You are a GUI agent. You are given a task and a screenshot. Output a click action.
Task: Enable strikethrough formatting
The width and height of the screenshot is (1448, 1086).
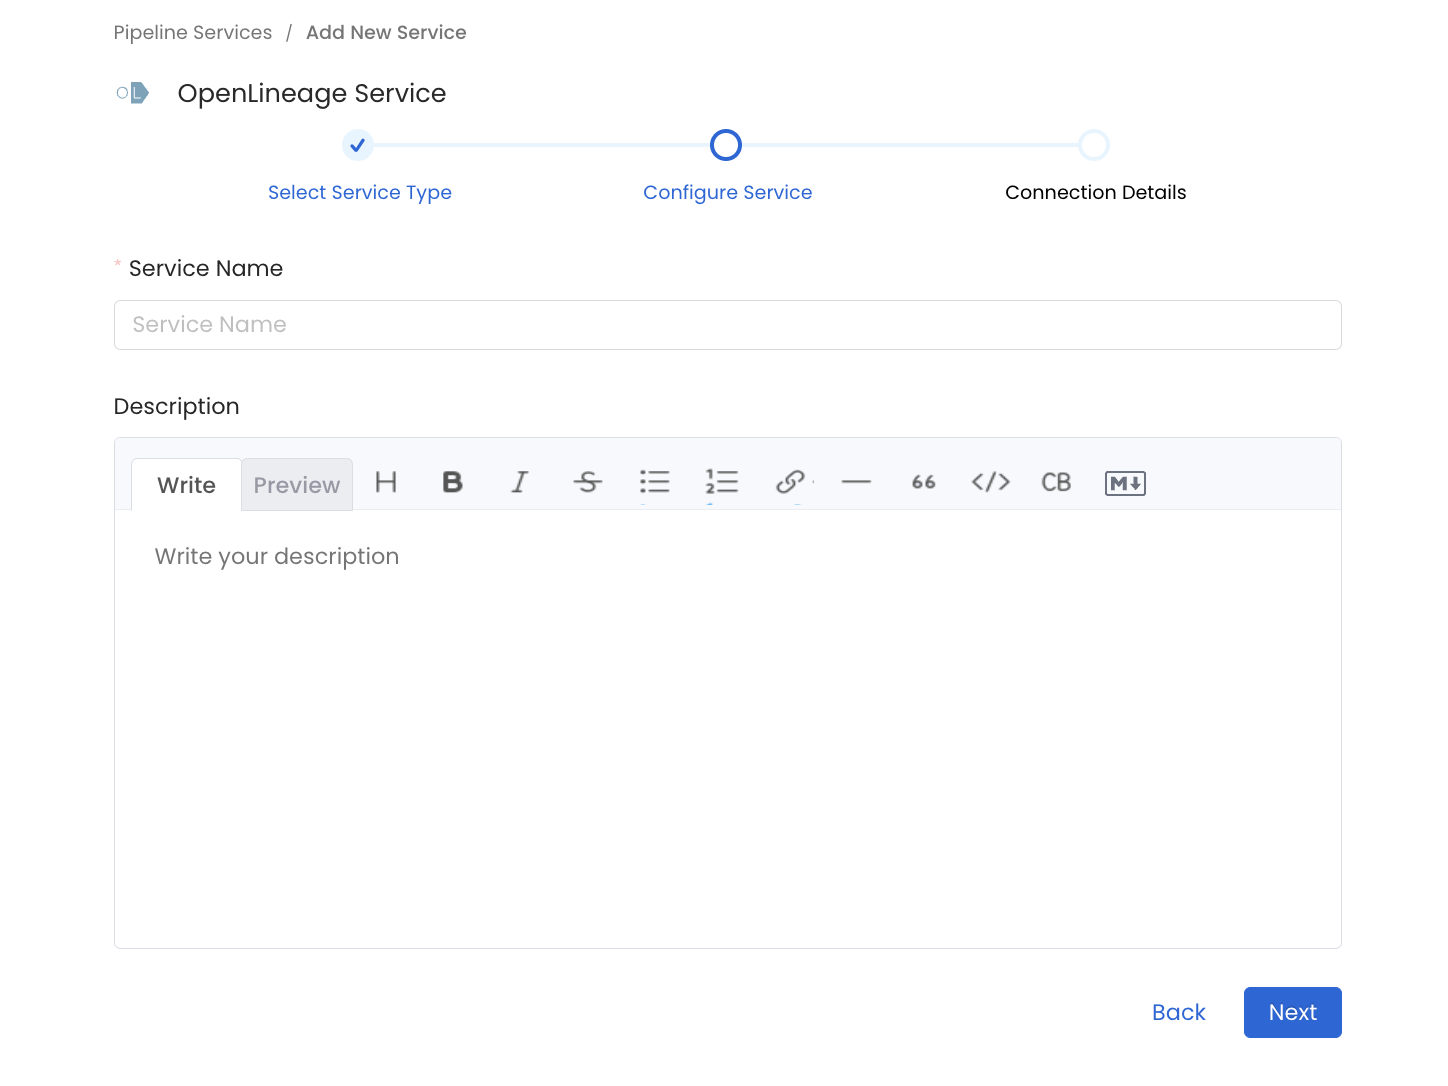coord(588,483)
